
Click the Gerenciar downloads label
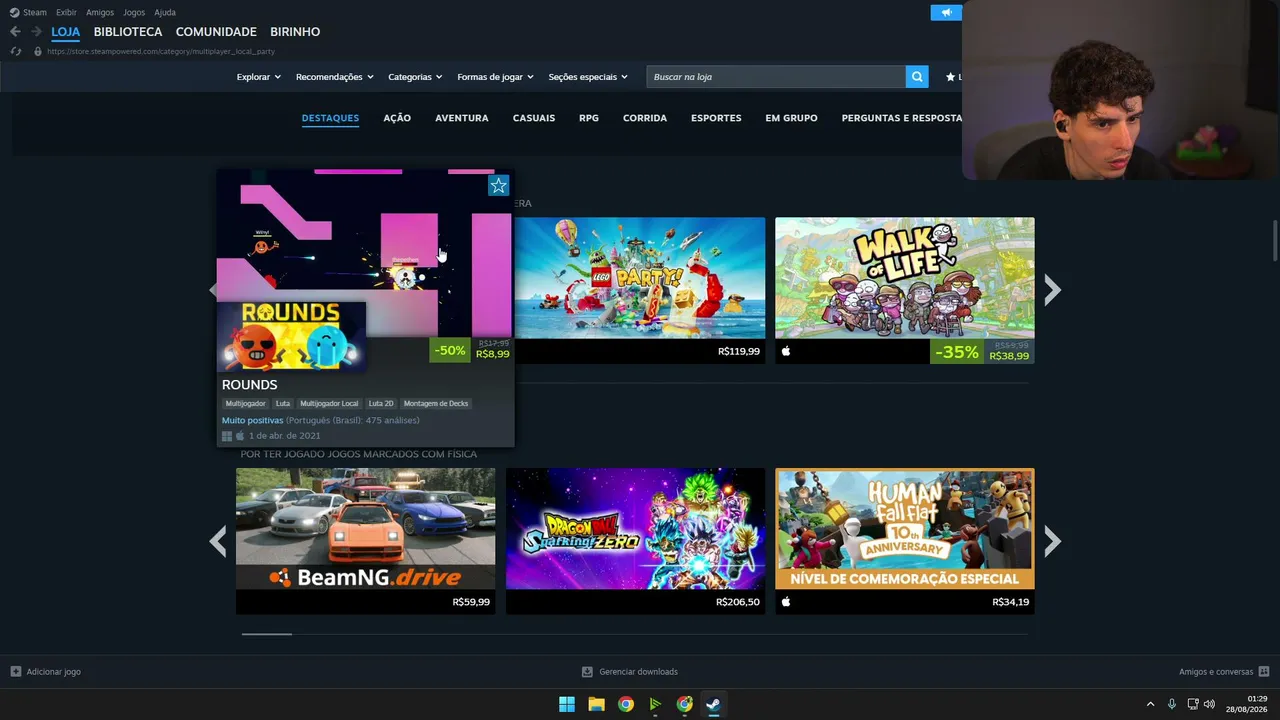(x=638, y=672)
